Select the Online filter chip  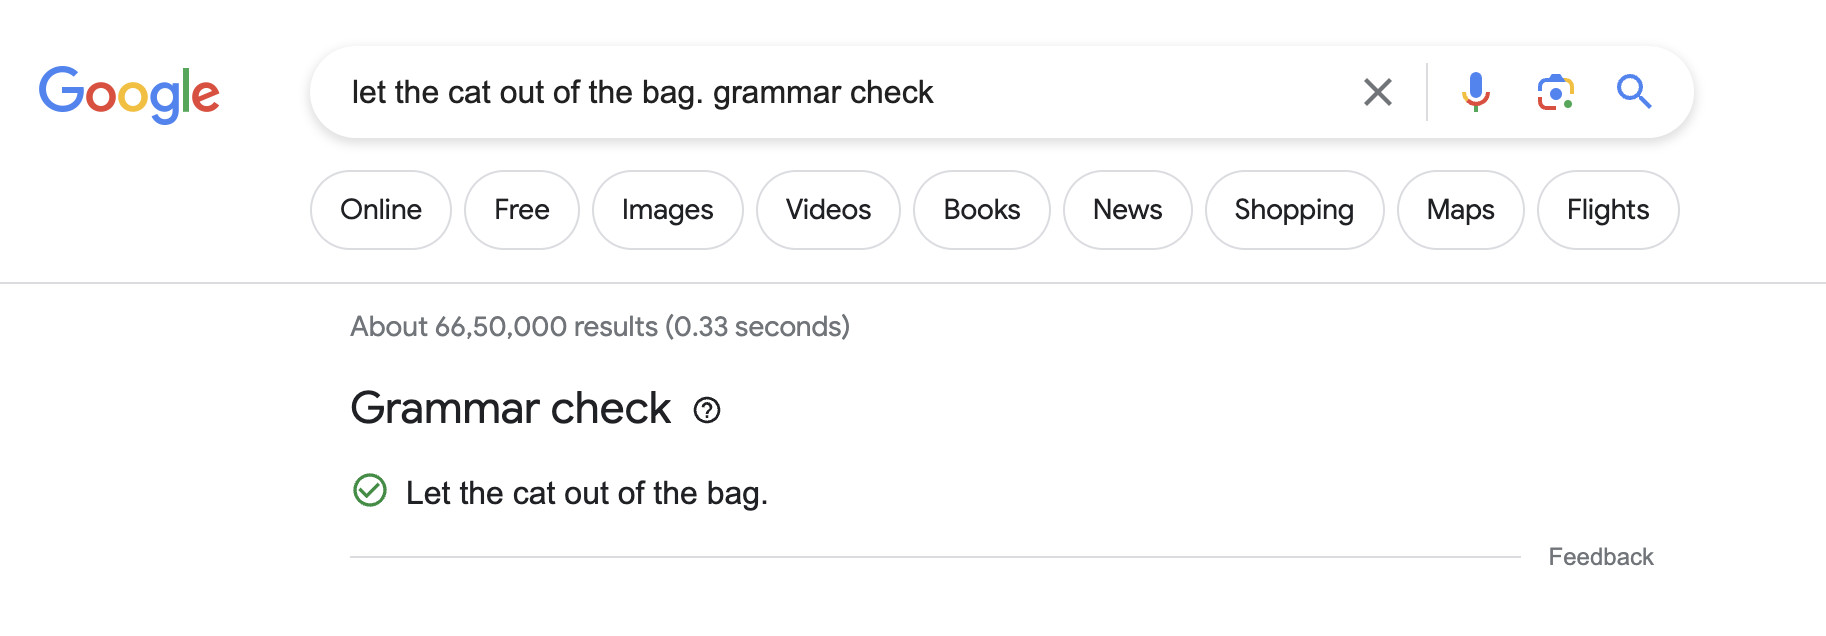[381, 210]
